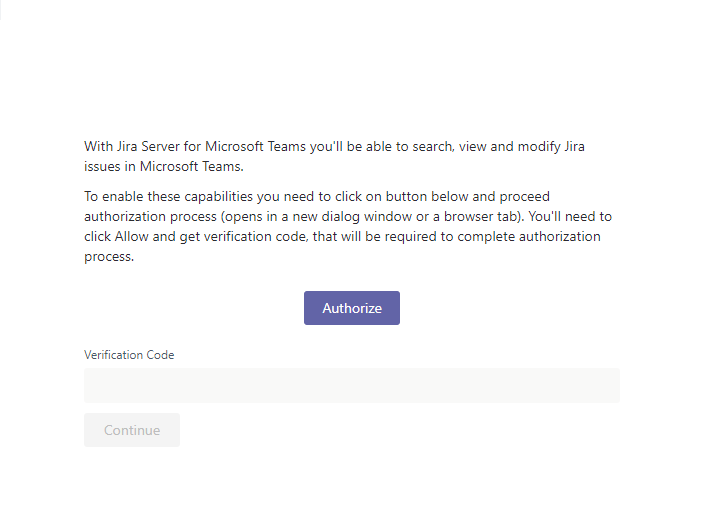Click the left edge of the verification code field
The height and width of the screenshot is (520, 704).
pyautogui.click(x=92, y=385)
